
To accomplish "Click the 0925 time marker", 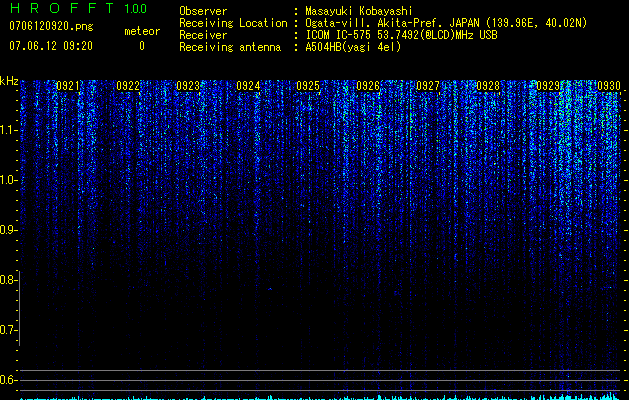I will pyautogui.click(x=308, y=86).
